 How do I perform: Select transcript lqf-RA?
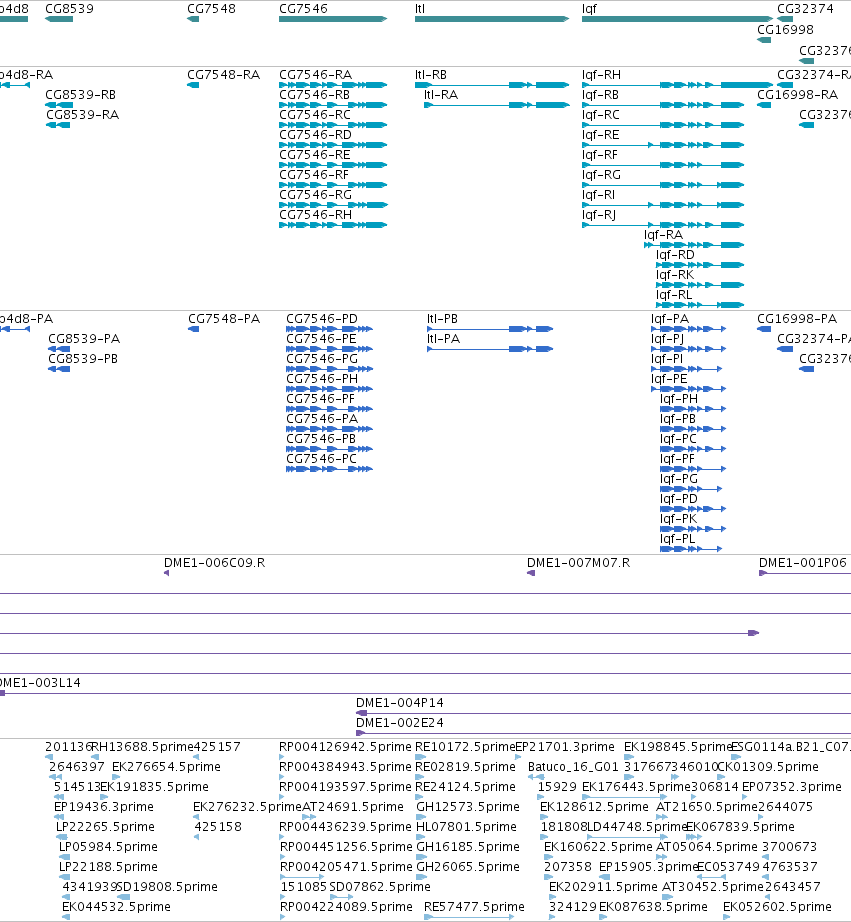pos(694,245)
